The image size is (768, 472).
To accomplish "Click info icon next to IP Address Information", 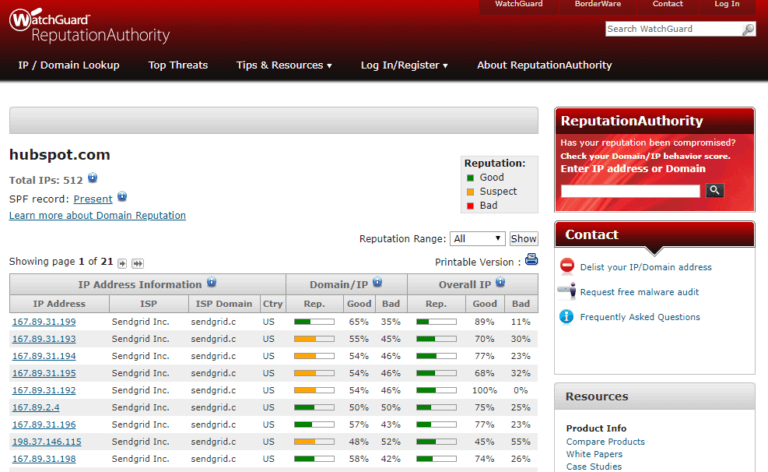I will click(x=212, y=282).
